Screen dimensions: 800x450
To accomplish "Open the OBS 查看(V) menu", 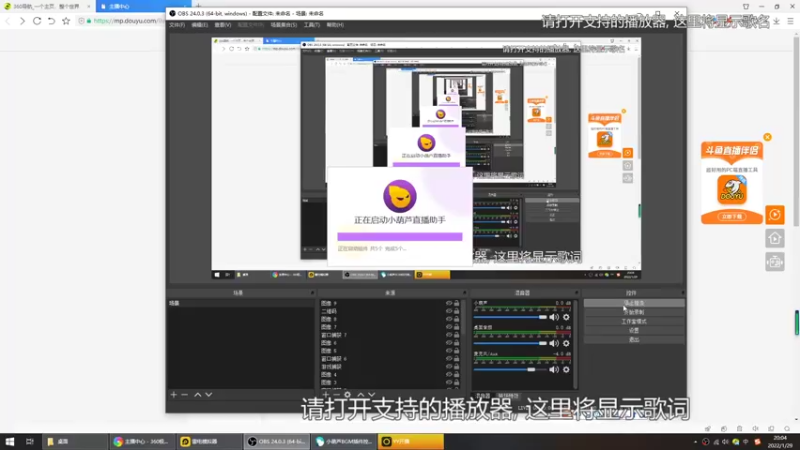I will [223, 24].
